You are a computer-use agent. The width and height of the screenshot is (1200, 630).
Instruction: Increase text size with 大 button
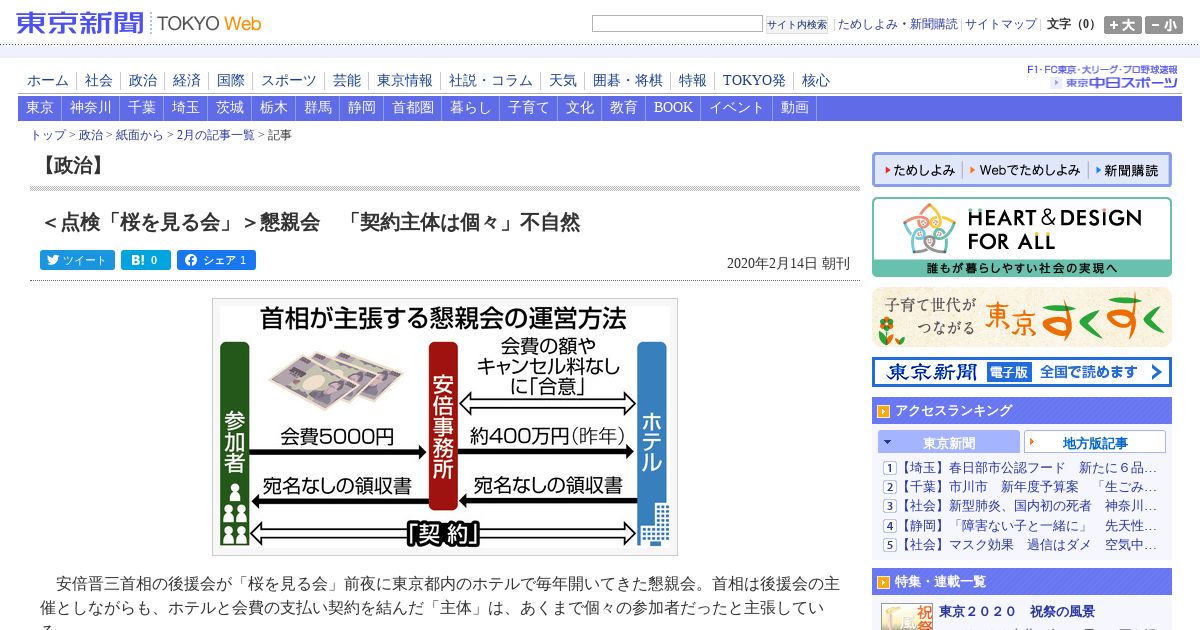click(1123, 25)
